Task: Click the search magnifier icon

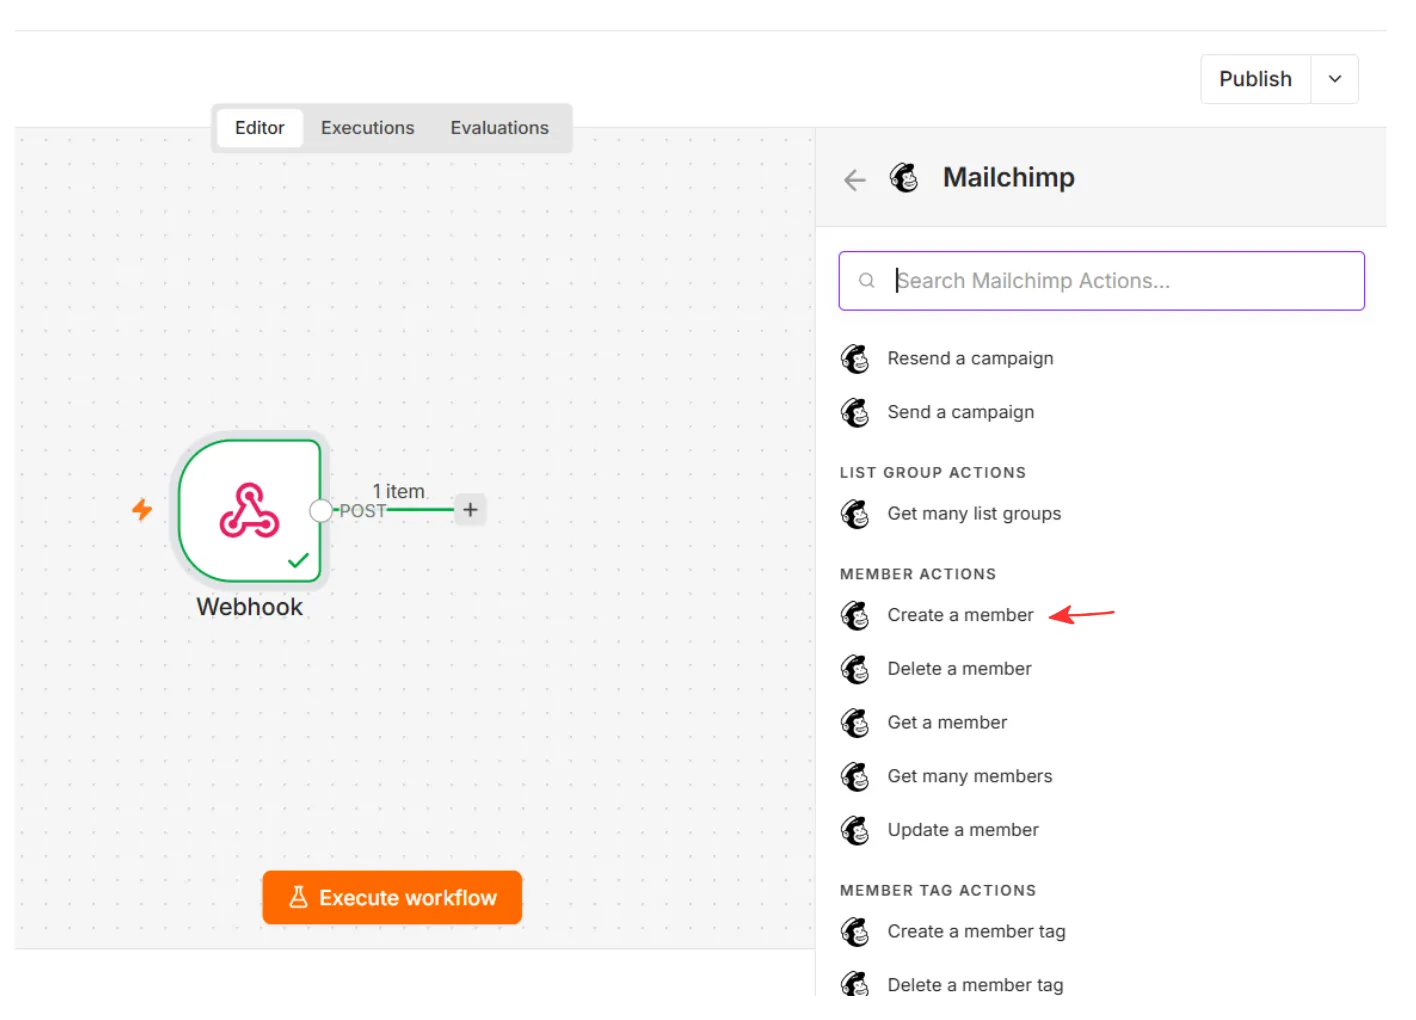Action: click(x=867, y=281)
